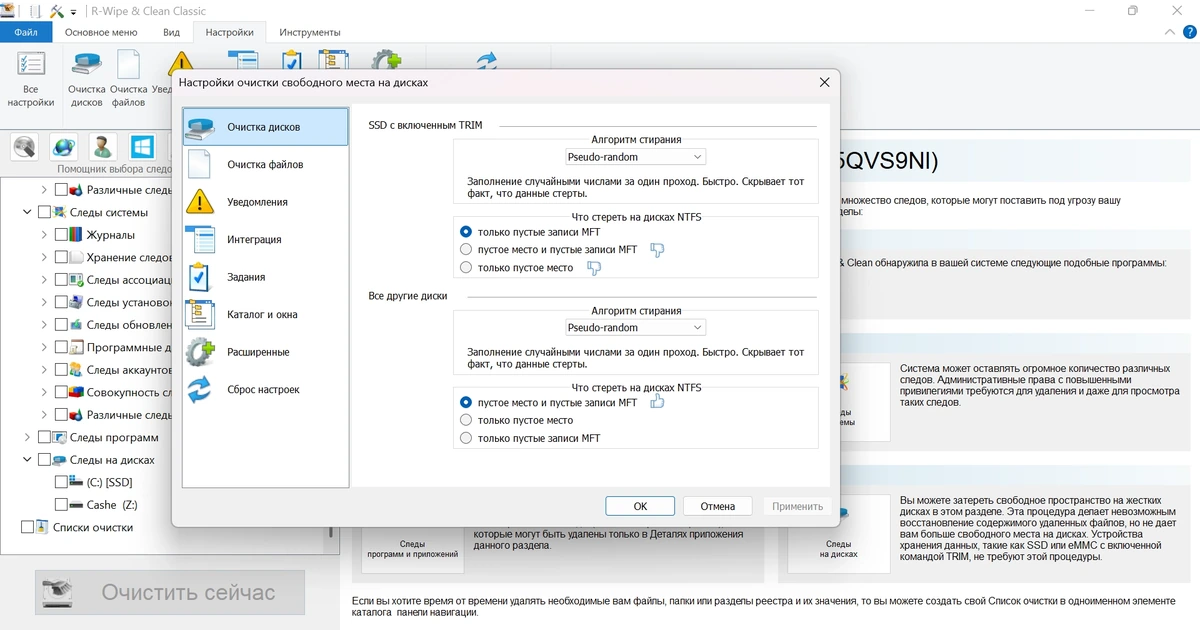Click the Сброс настроек reset icon

tap(201, 389)
